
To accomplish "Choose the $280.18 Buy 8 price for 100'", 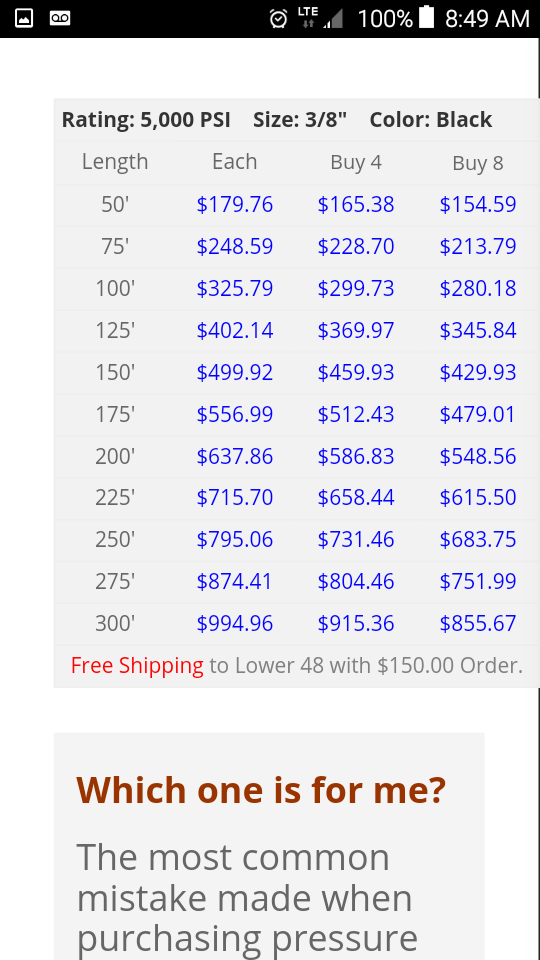I will point(478,288).
